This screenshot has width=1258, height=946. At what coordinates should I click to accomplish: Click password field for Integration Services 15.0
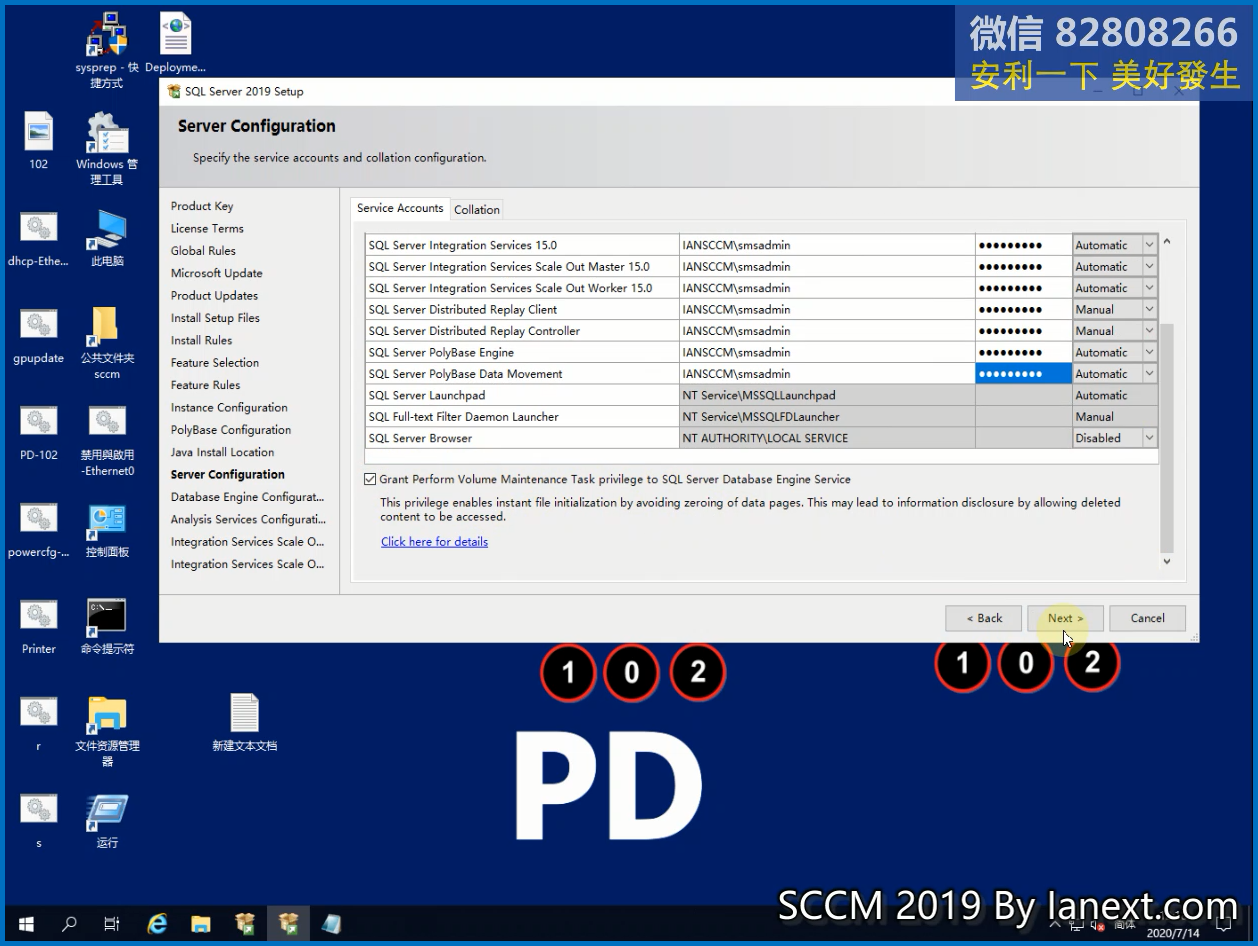1024,245
